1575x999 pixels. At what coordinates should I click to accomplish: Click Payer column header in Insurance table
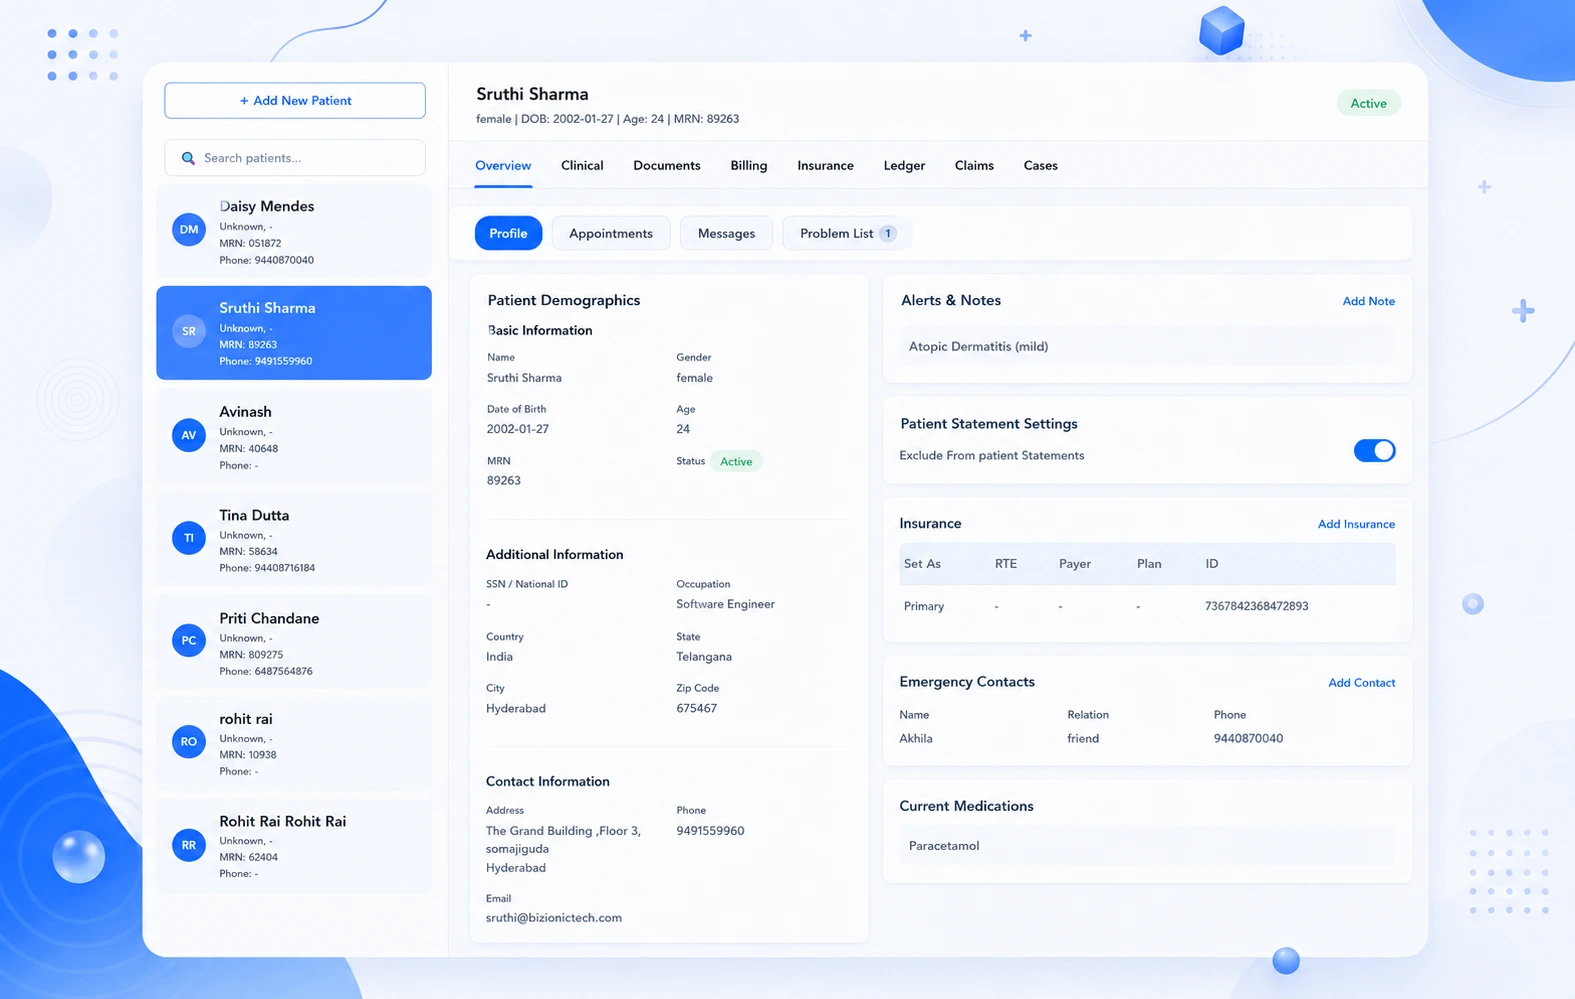[1074, 564]
